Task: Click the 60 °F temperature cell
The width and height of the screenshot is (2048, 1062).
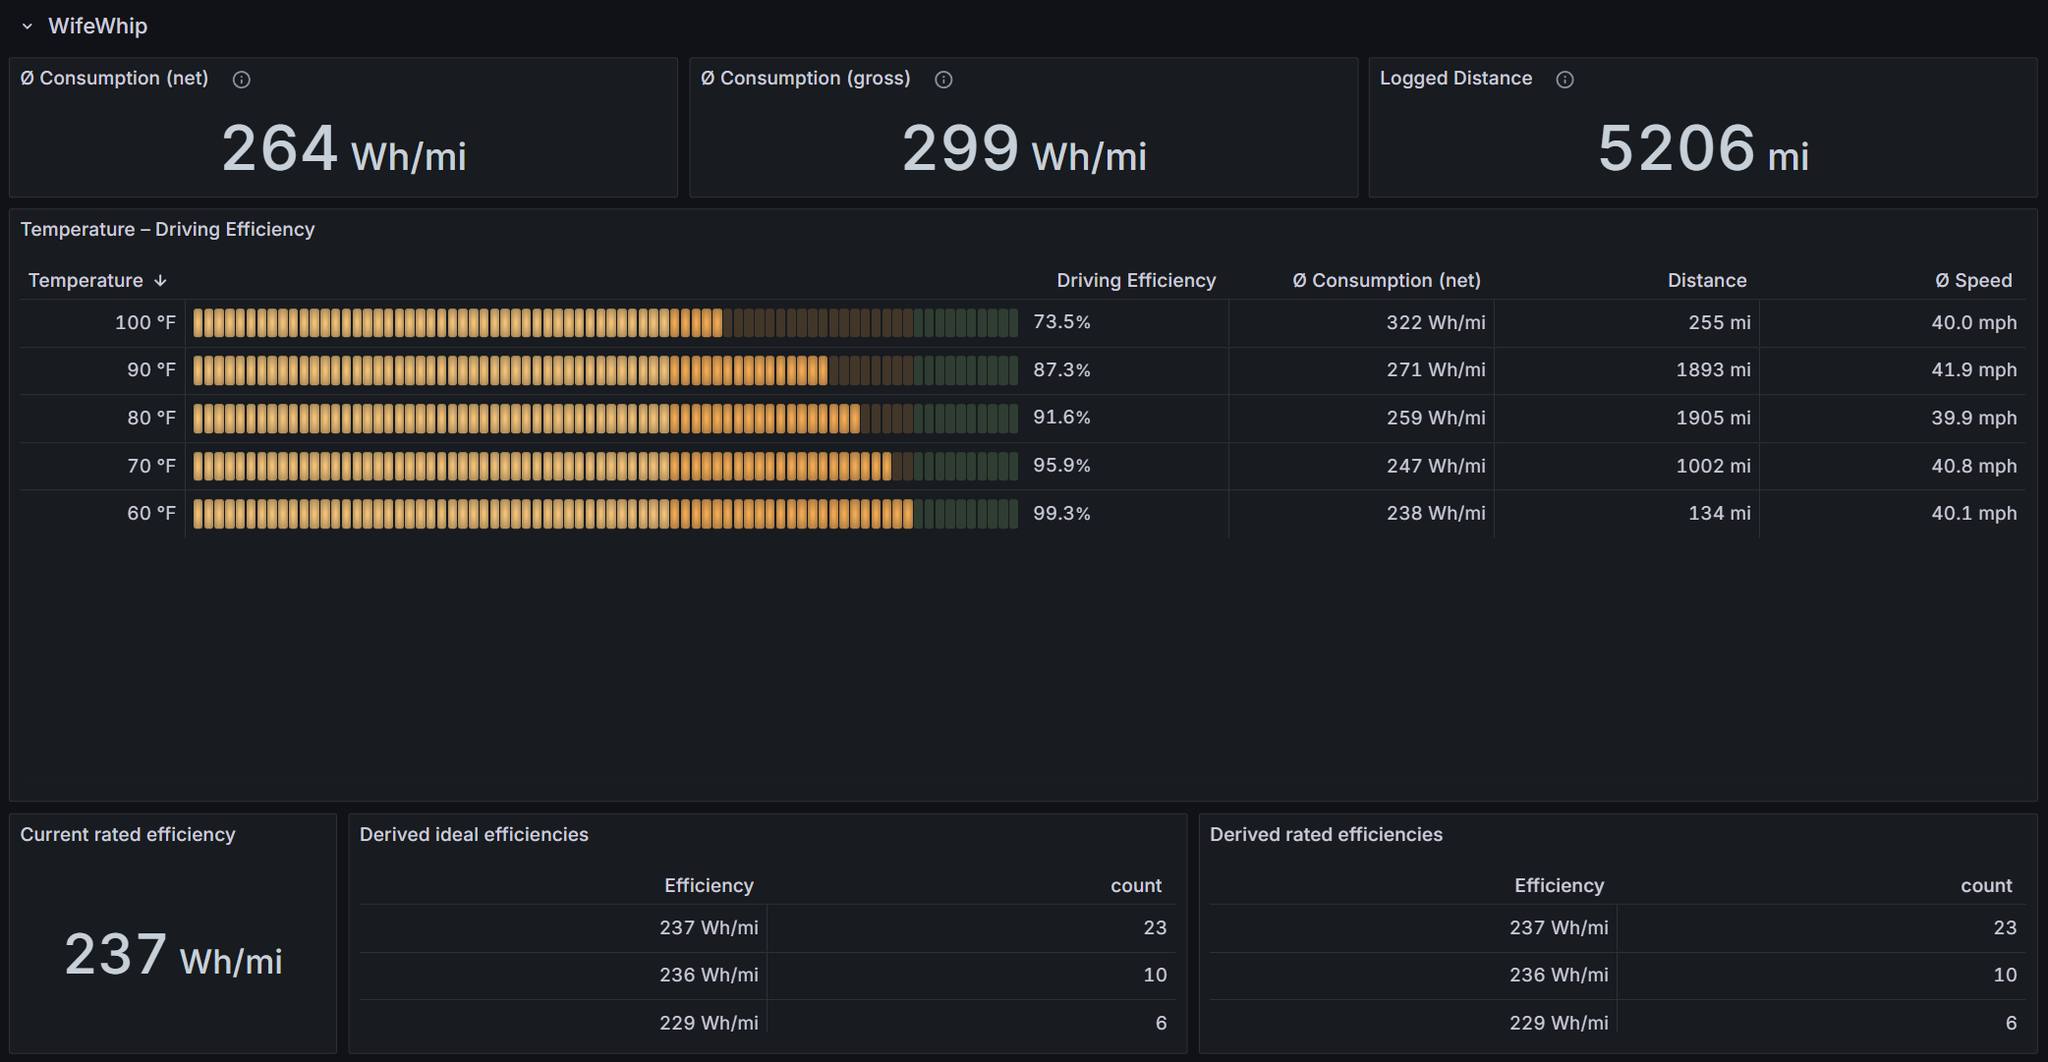Action: click(x=103, y=514)
